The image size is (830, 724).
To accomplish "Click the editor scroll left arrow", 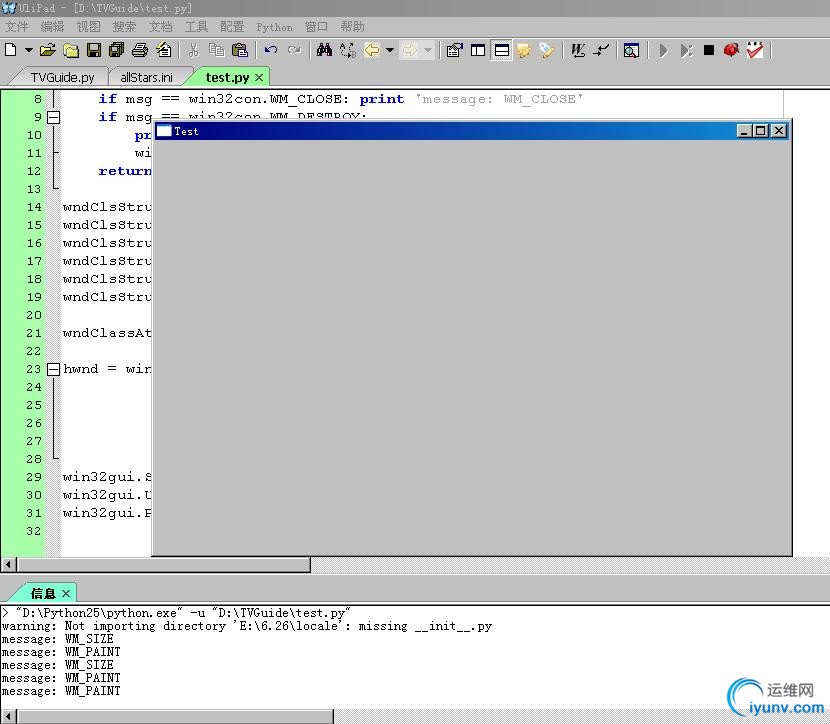I will pos(8,565).
